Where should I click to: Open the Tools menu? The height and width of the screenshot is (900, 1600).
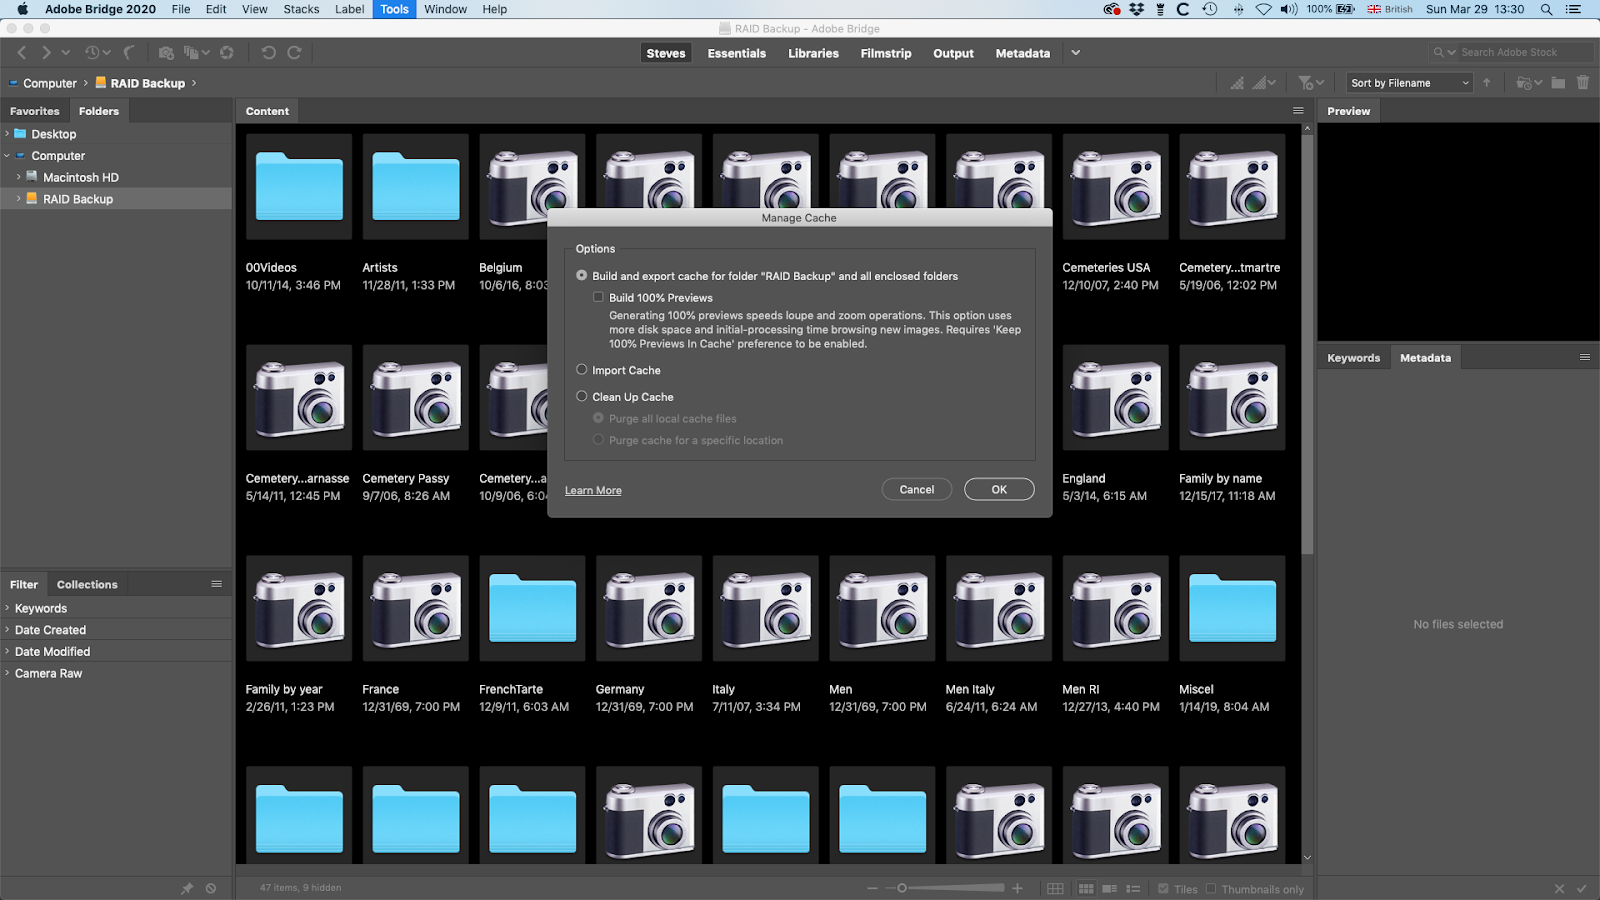tap(393, 9)
